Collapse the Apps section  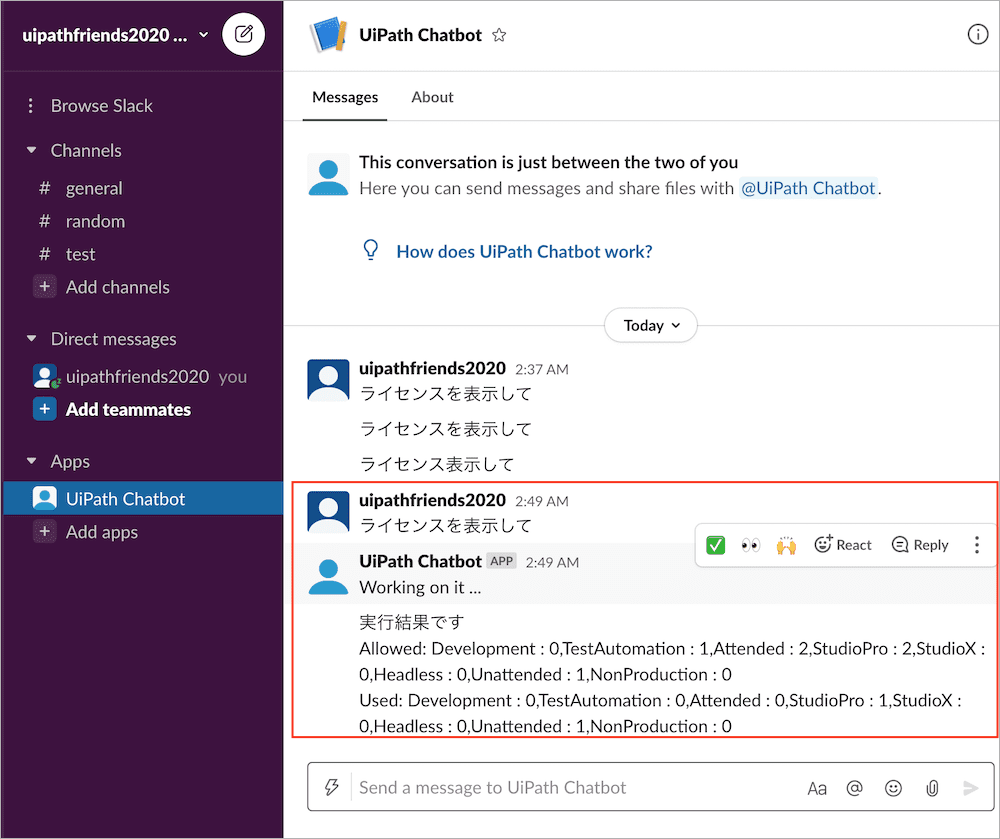[x=31, y=461]
